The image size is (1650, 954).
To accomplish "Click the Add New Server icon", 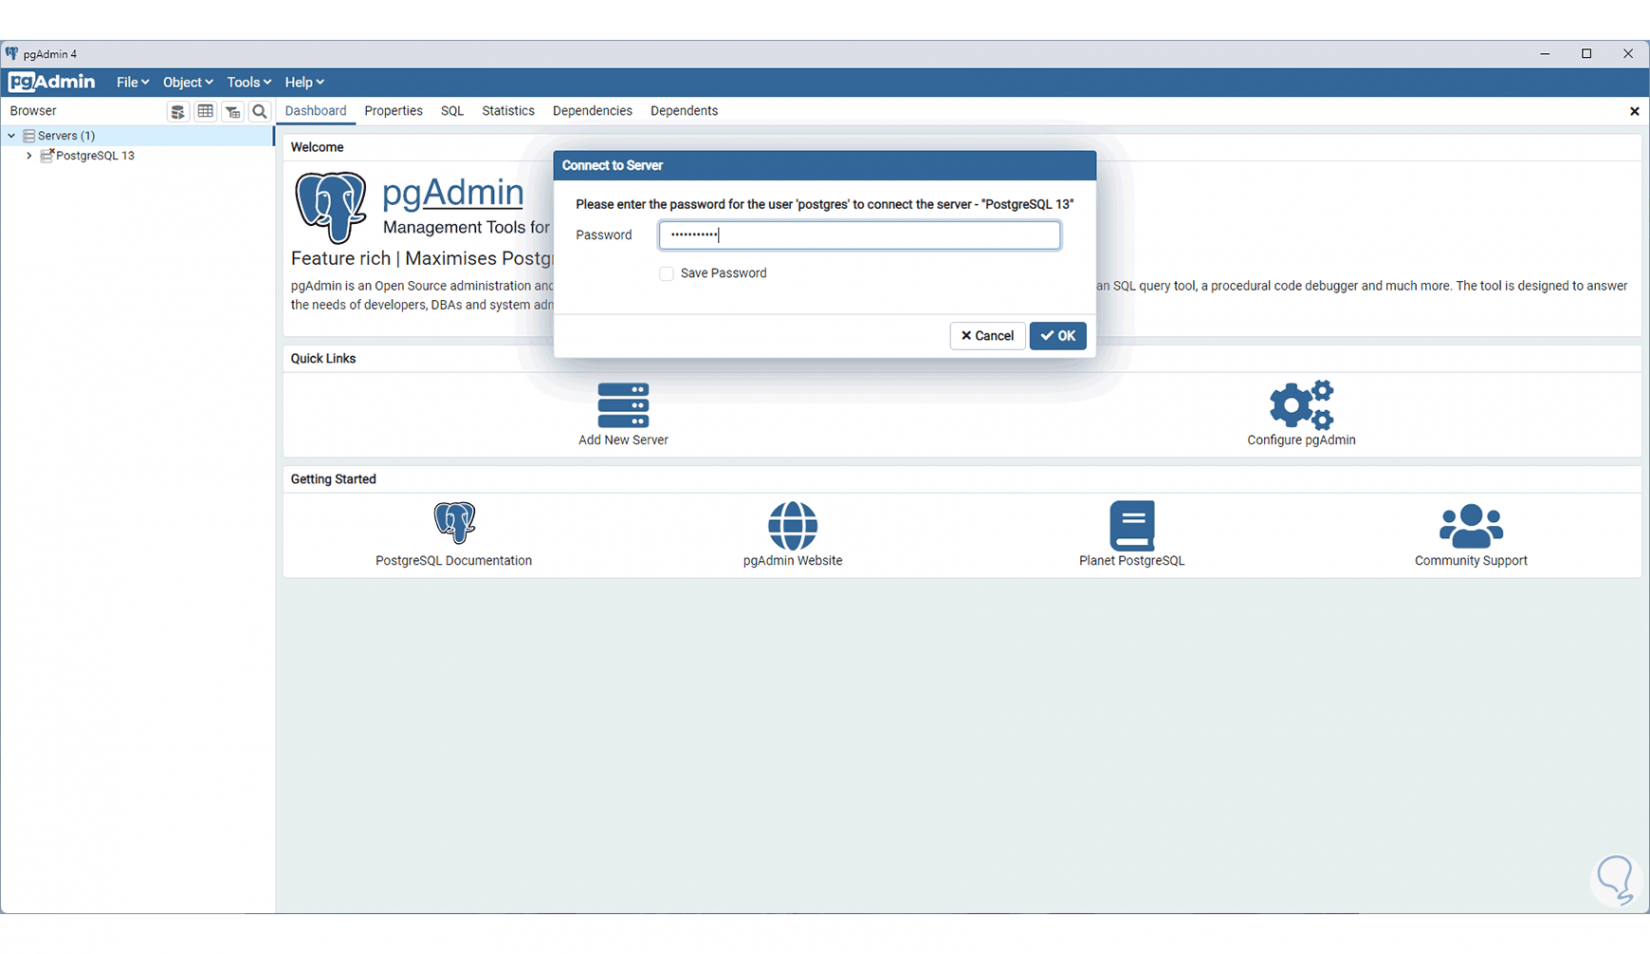I will pyautogui.click(x=623, y=405).
